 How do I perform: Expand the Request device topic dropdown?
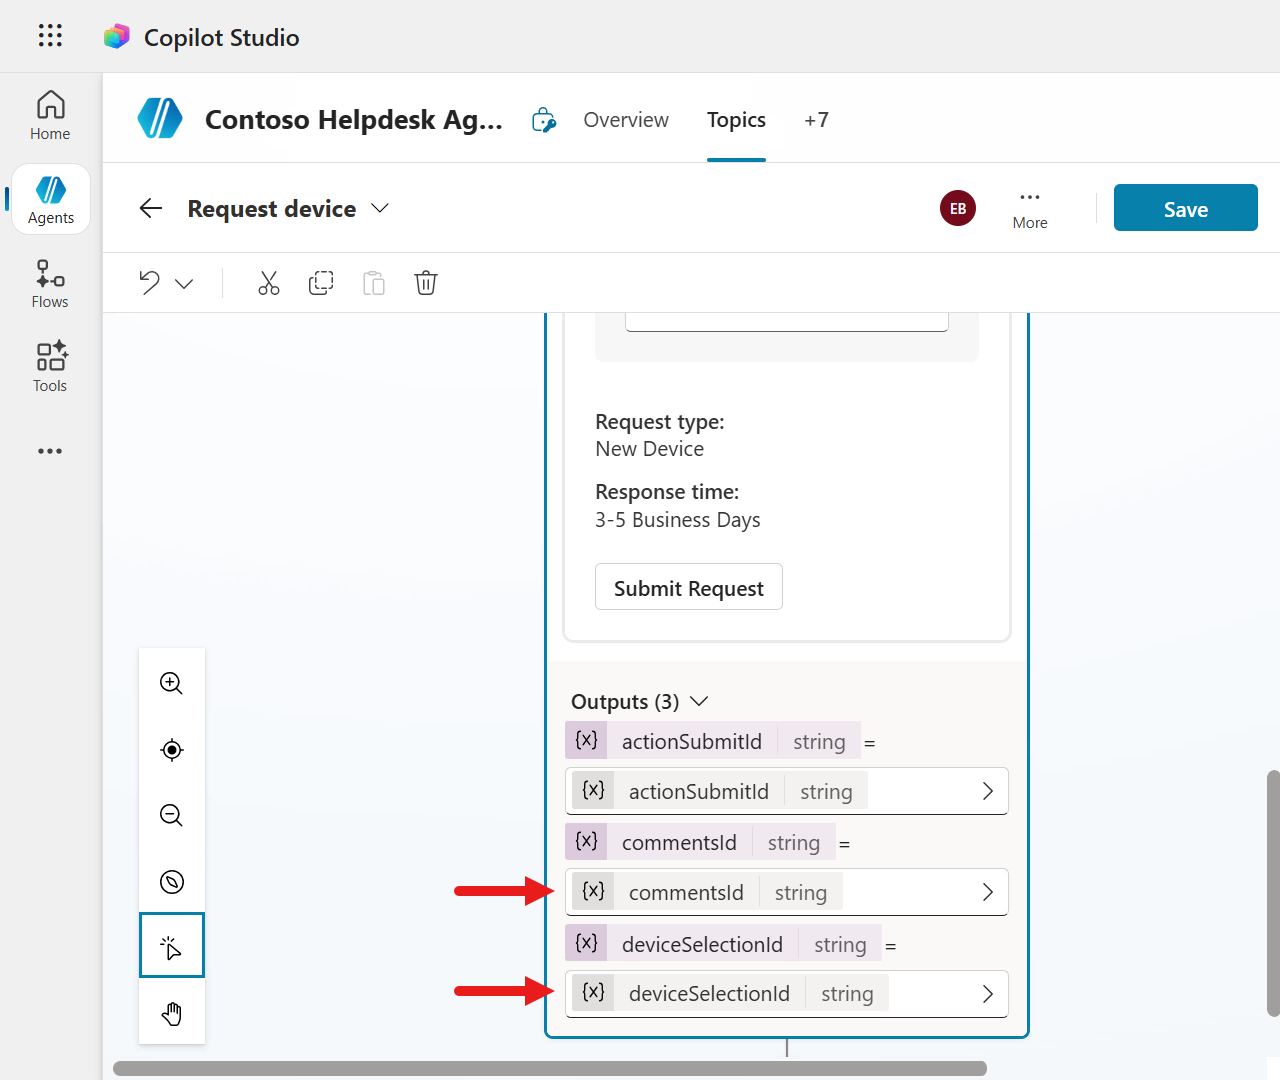tap(380, 208)
